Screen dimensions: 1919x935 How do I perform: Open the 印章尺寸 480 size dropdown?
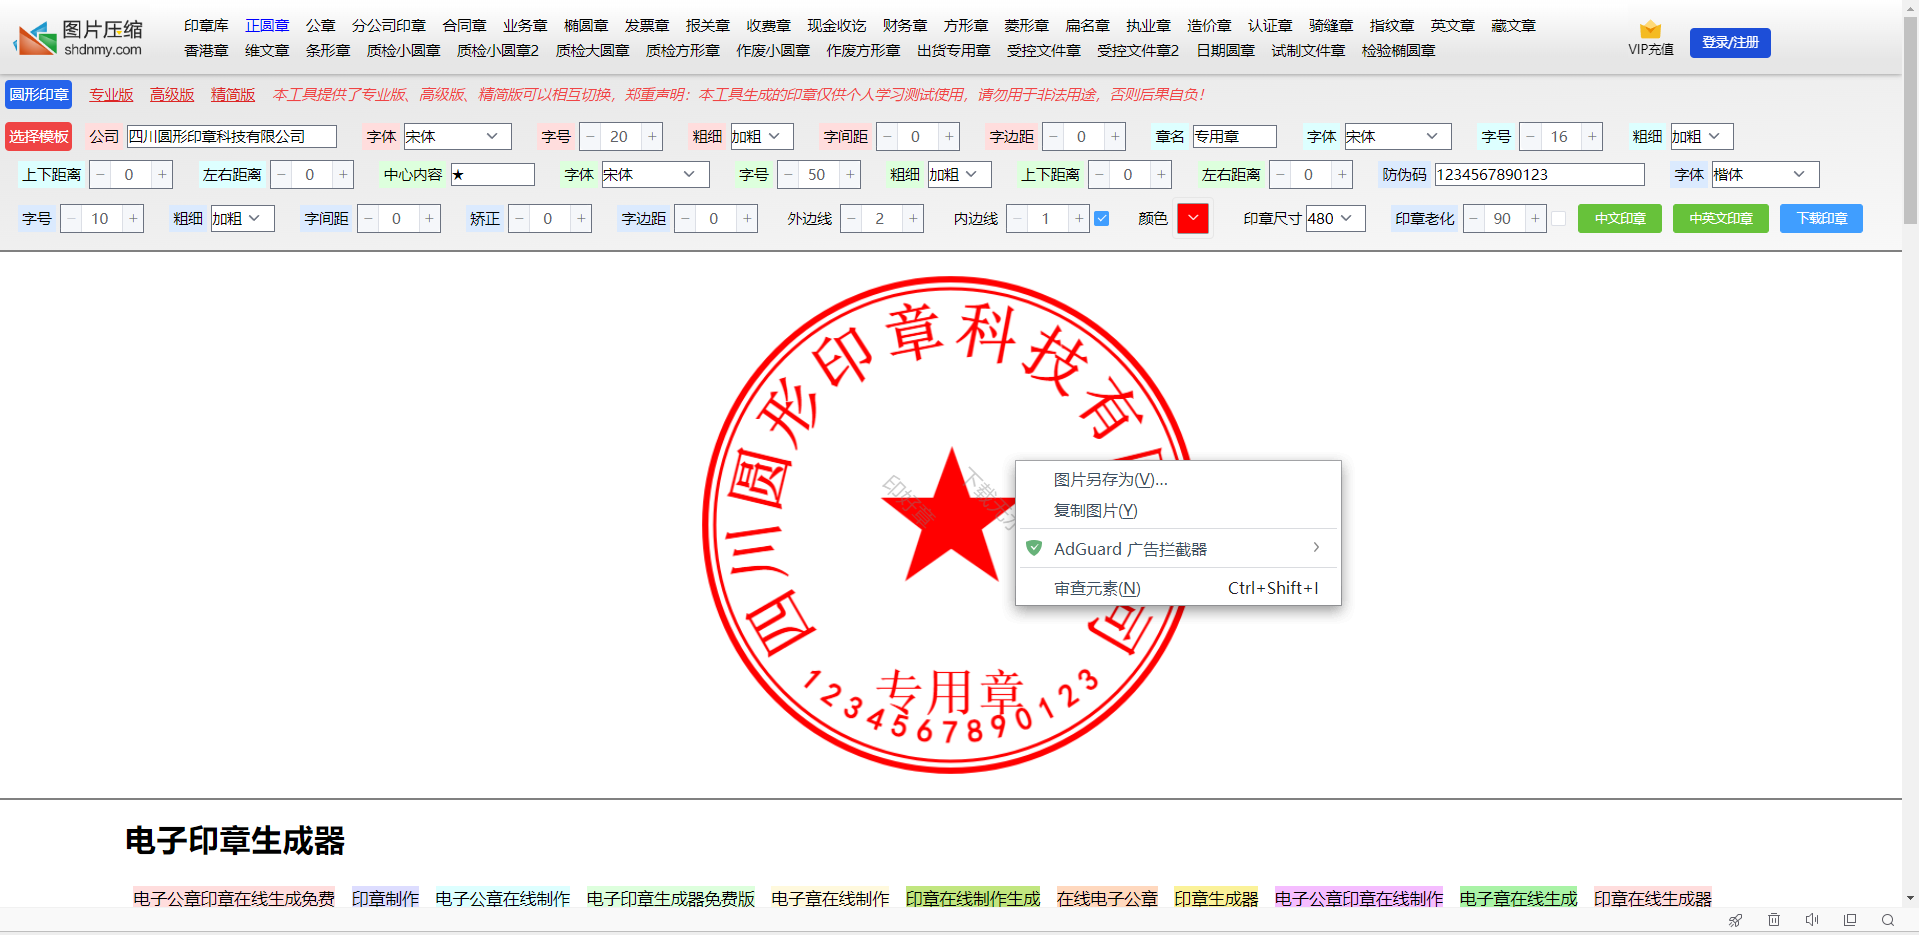(1335, 218)
